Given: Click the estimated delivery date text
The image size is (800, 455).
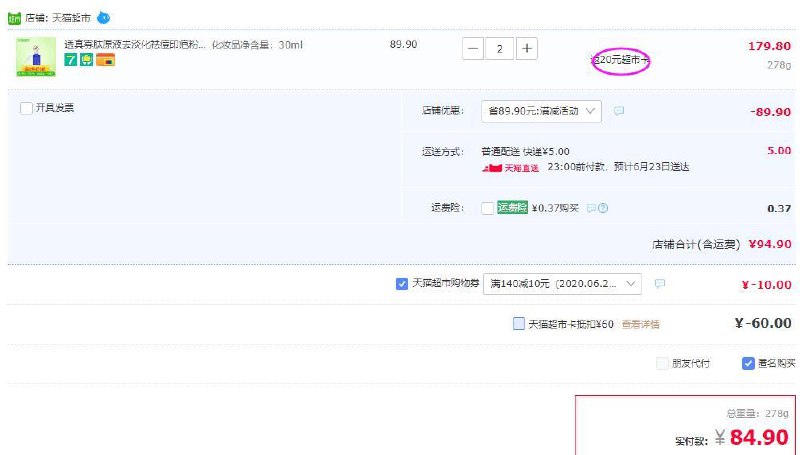Looking at the screenshot, I should (x=652, y=167).
